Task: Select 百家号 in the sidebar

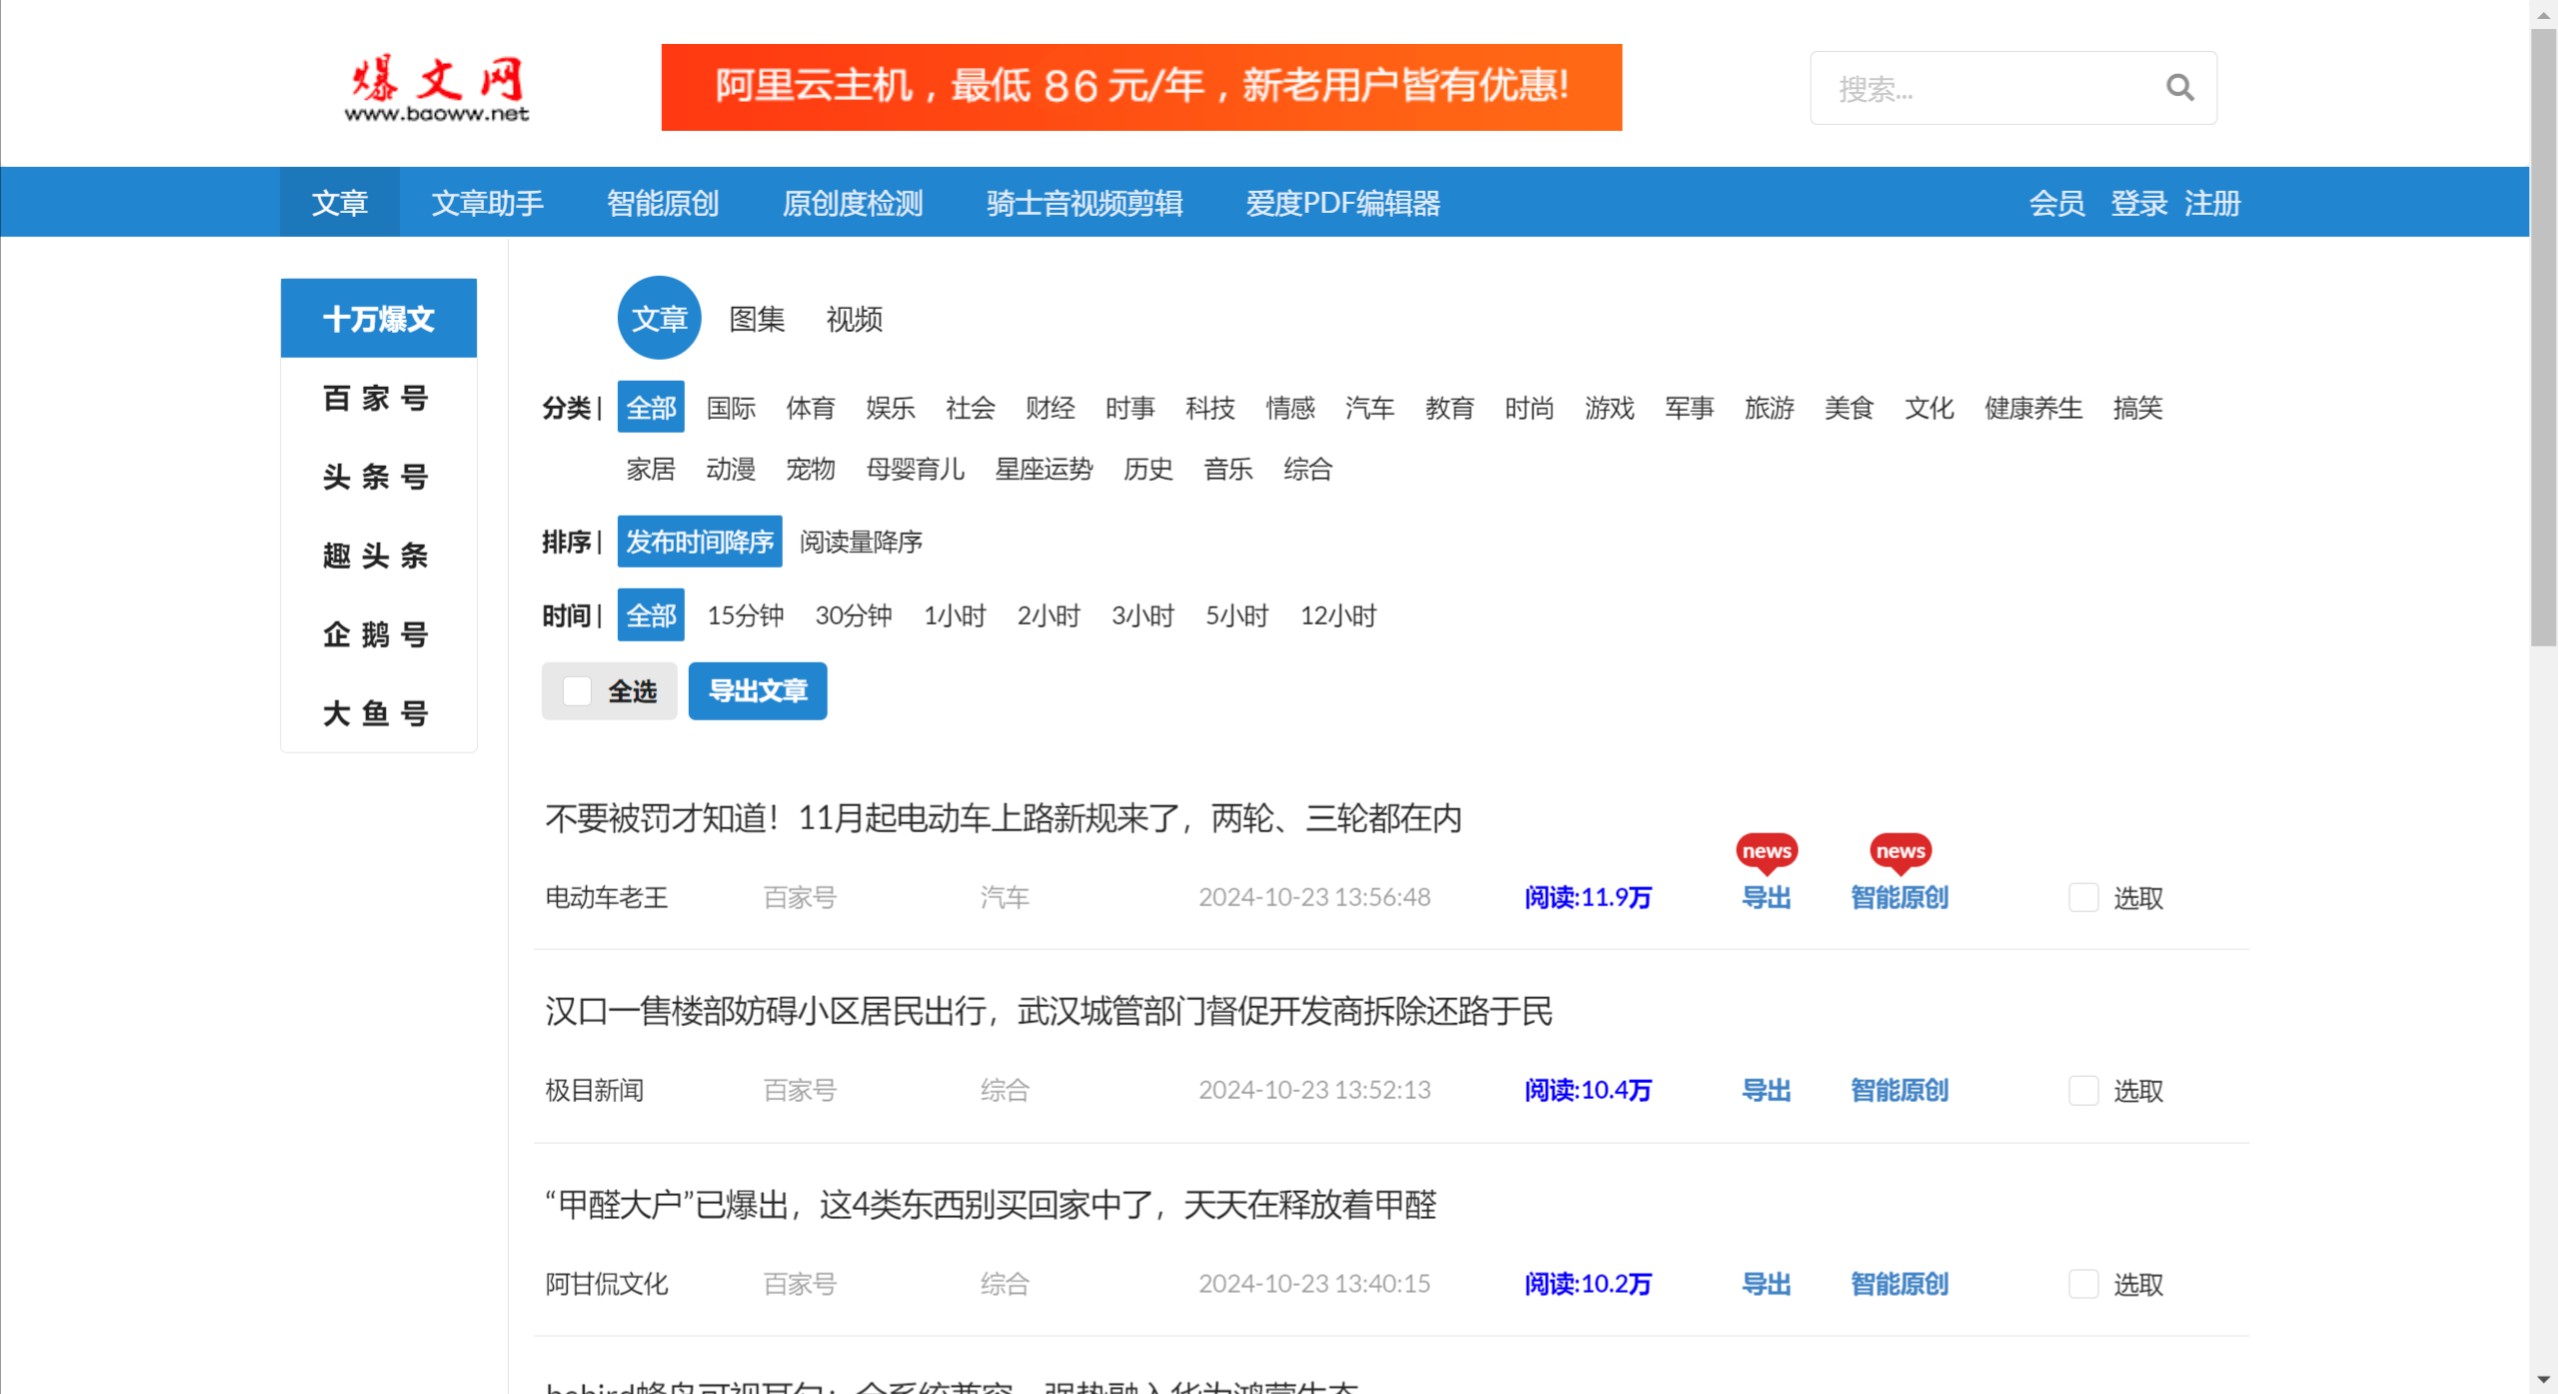Action: pos(378,397)
